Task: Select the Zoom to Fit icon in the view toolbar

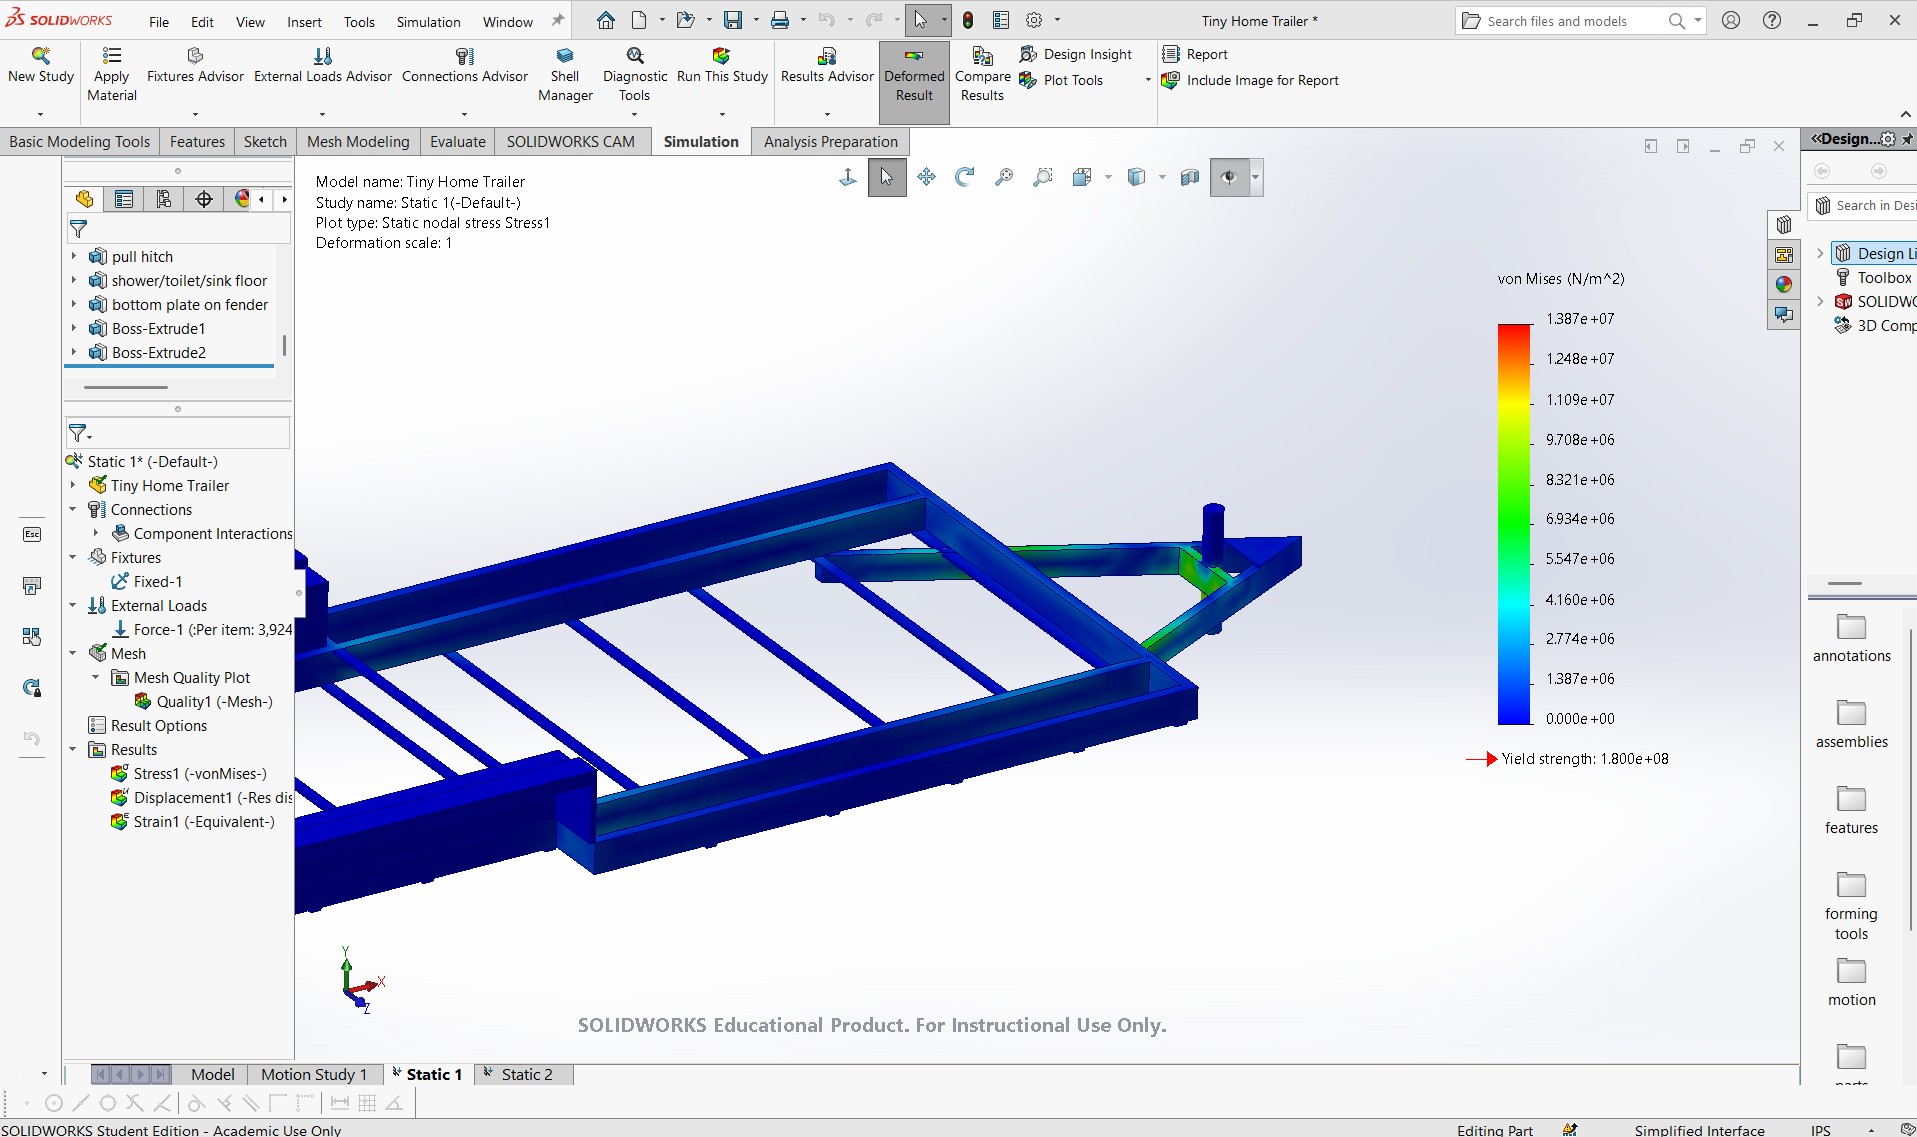Action: (1004, 177)
